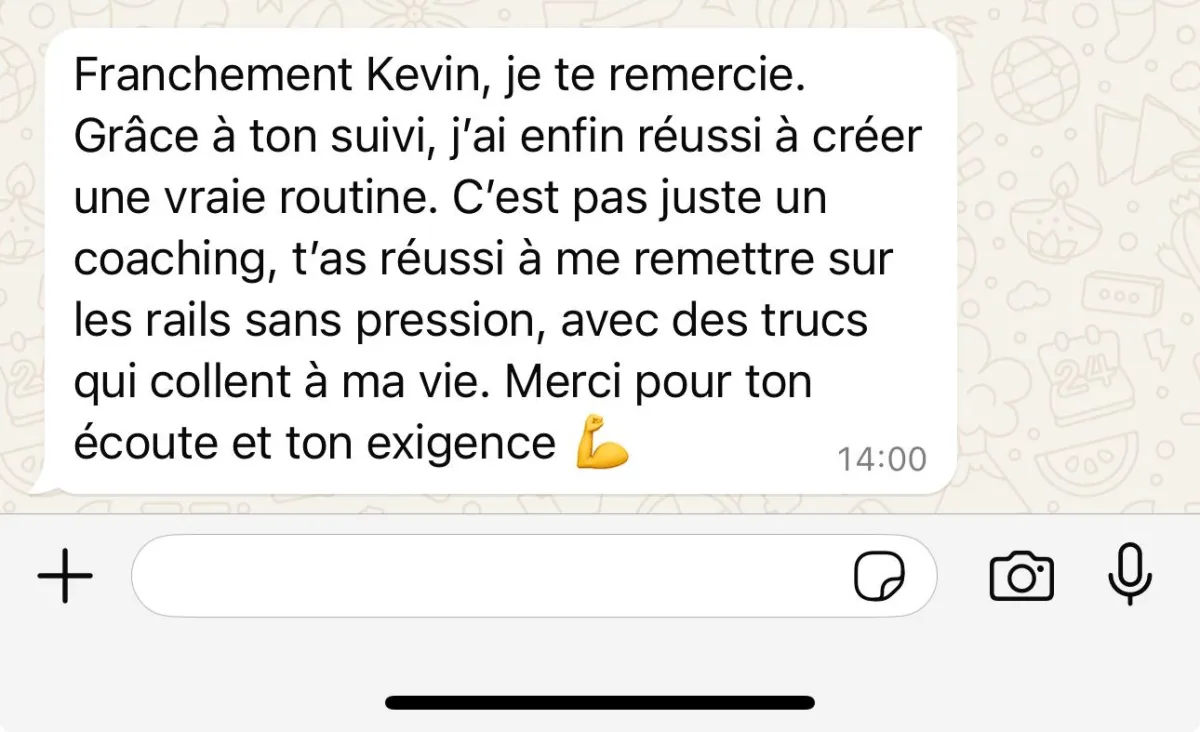This screenshot has height=732, width=1200.
Task: Tap the flexed biceps emoji in the message
Action: 602,446
